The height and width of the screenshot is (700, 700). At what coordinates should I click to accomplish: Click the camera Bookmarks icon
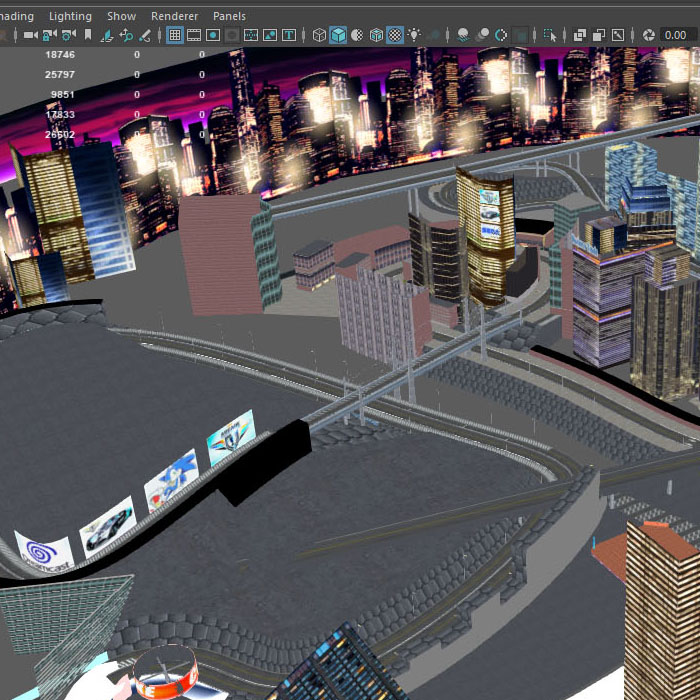click(x=88, y=35)
